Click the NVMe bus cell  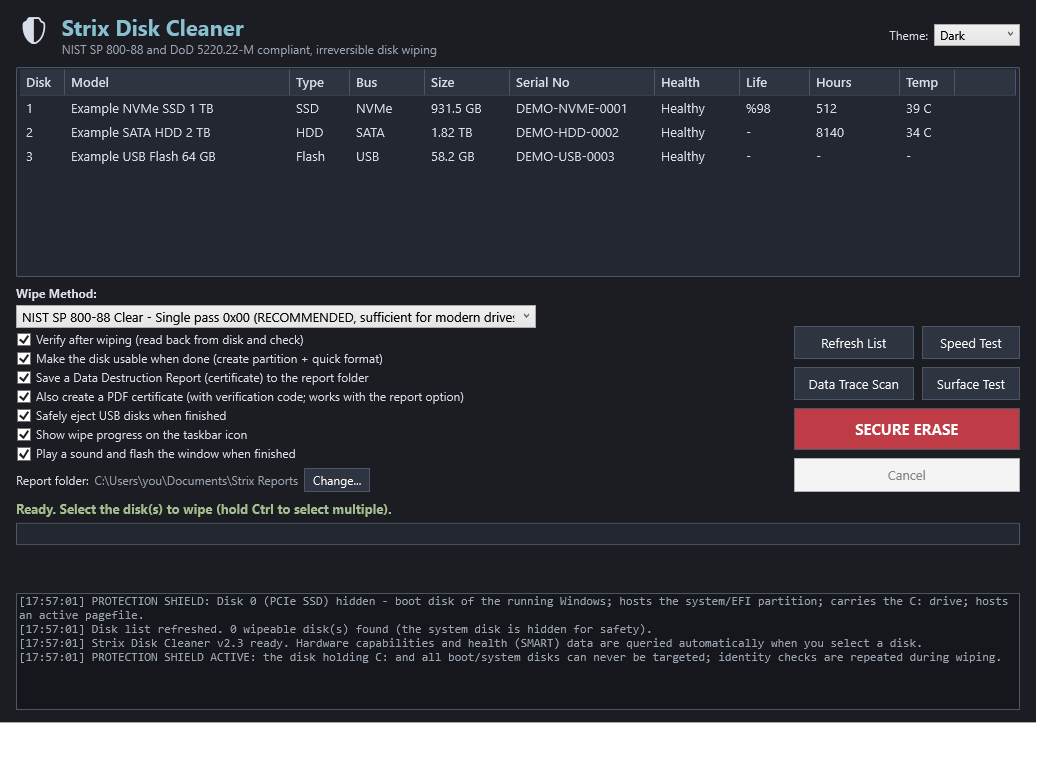(374, 109)
